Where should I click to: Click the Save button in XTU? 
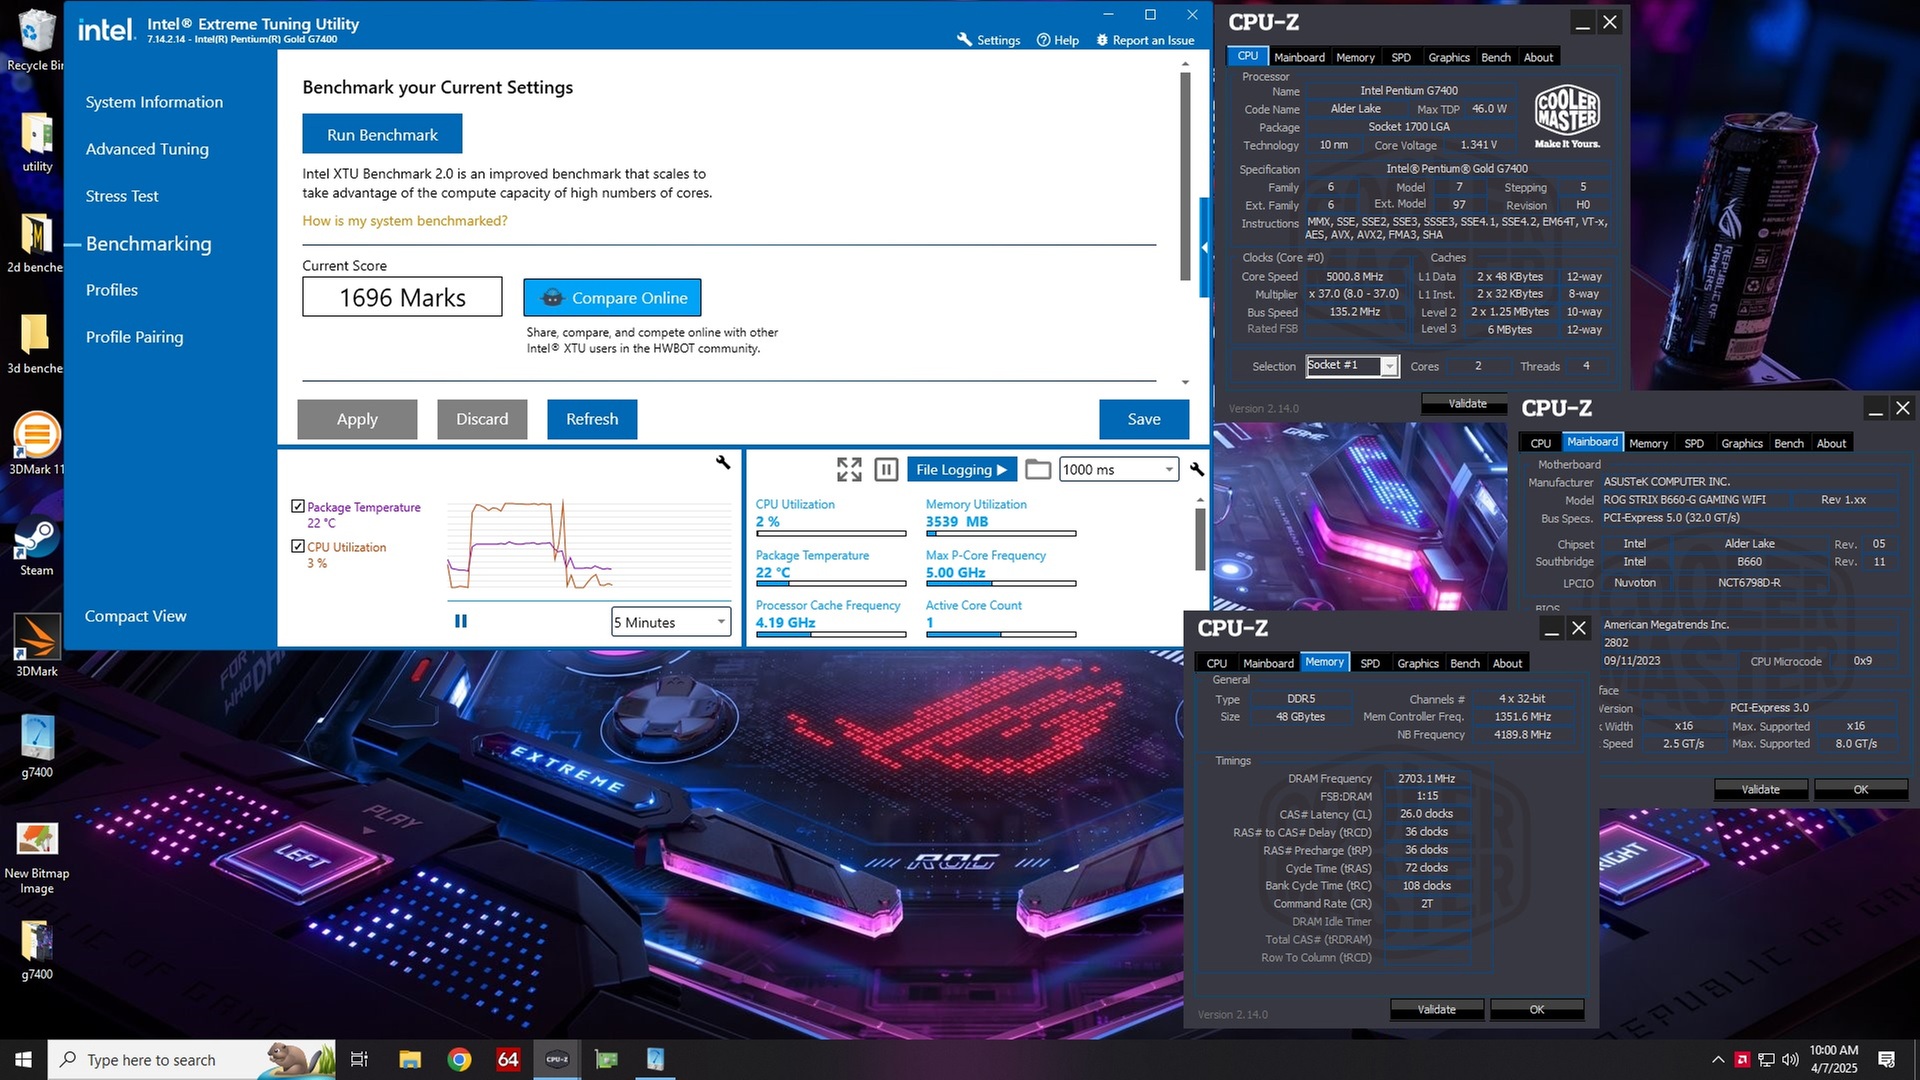pos(1144,419)
